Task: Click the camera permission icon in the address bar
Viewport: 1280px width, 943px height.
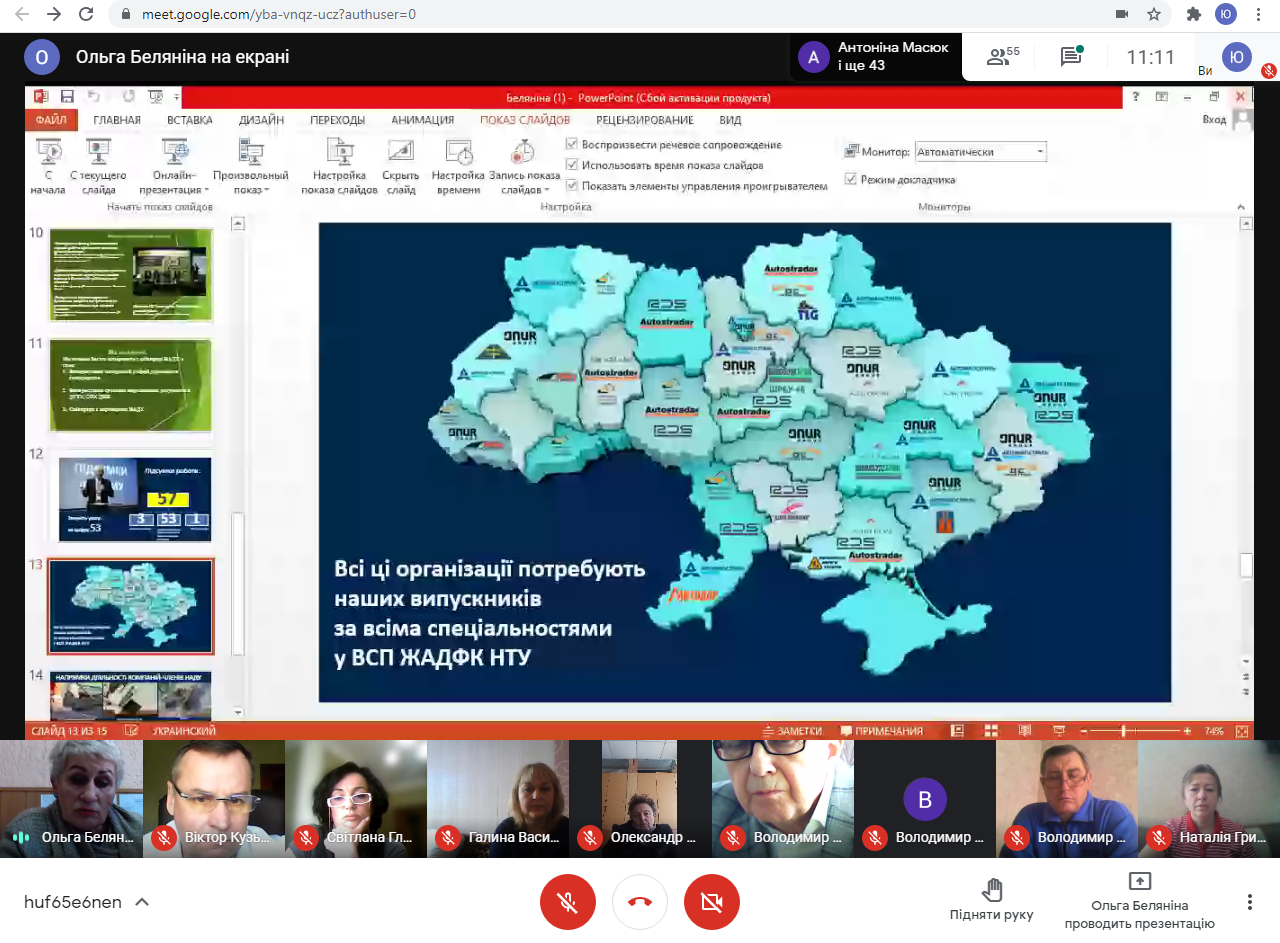Action: pos(1122,14)
